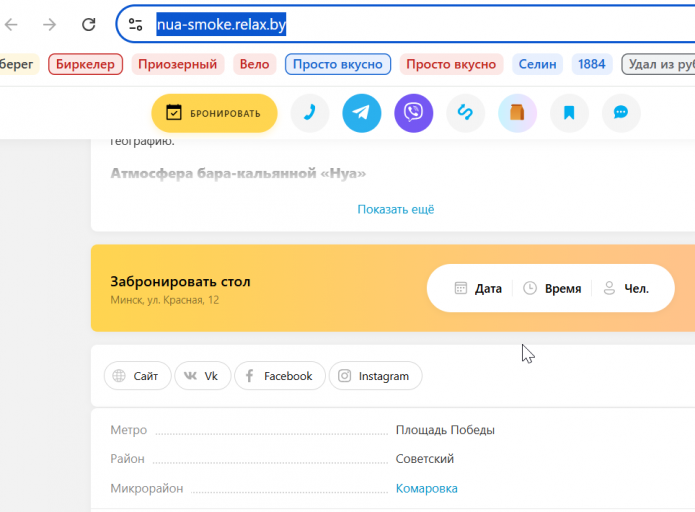
Task: Click the yellow Бронировать button
Action: pyautogui.click(x=215, y=113)
